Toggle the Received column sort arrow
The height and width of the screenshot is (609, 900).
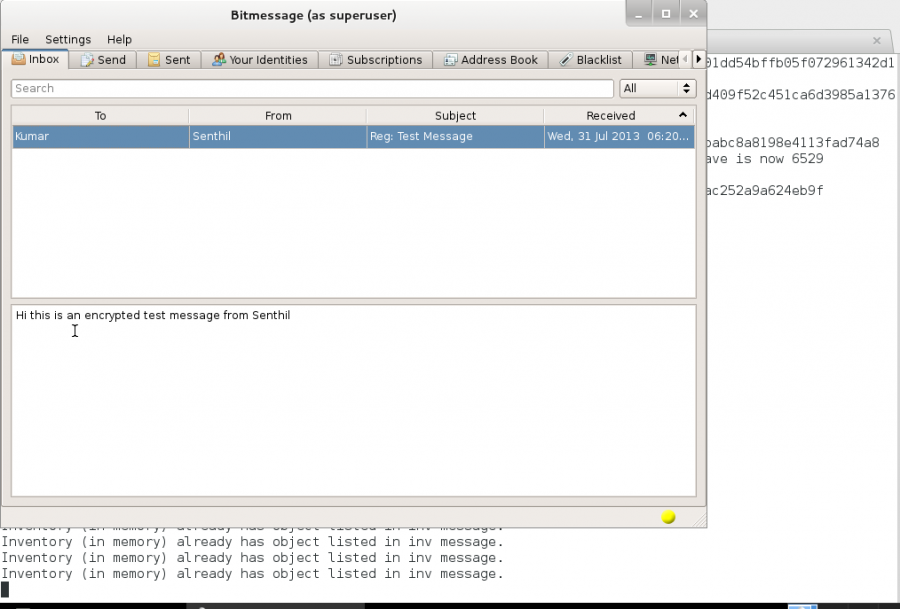[x=682, y=115]
